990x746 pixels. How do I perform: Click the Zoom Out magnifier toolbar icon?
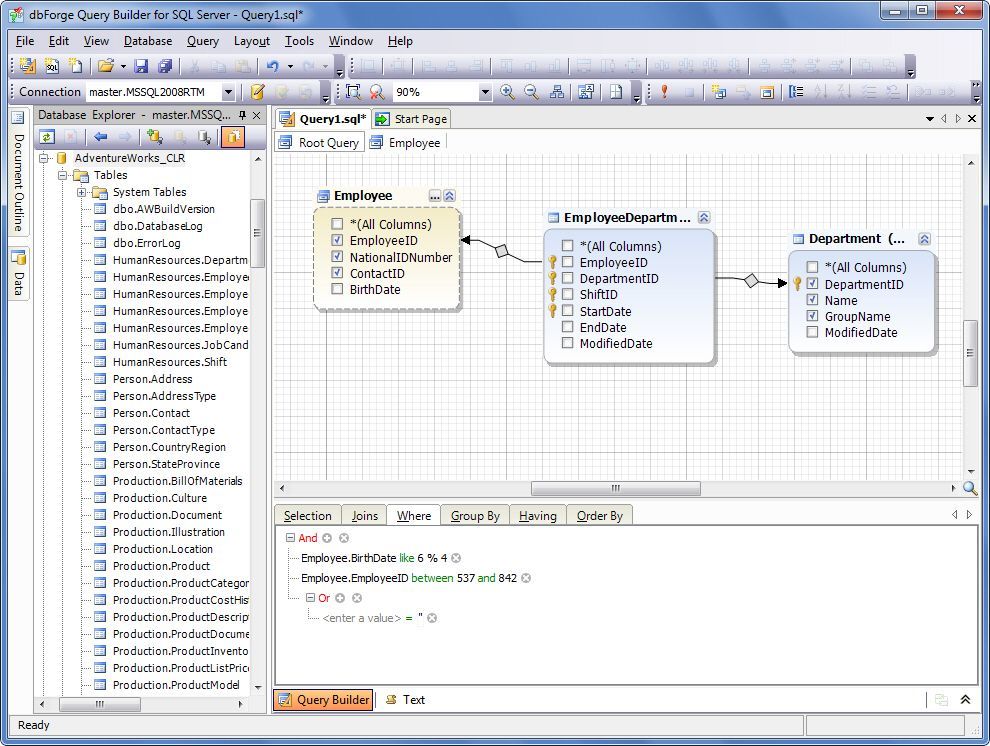click(531, 92)
